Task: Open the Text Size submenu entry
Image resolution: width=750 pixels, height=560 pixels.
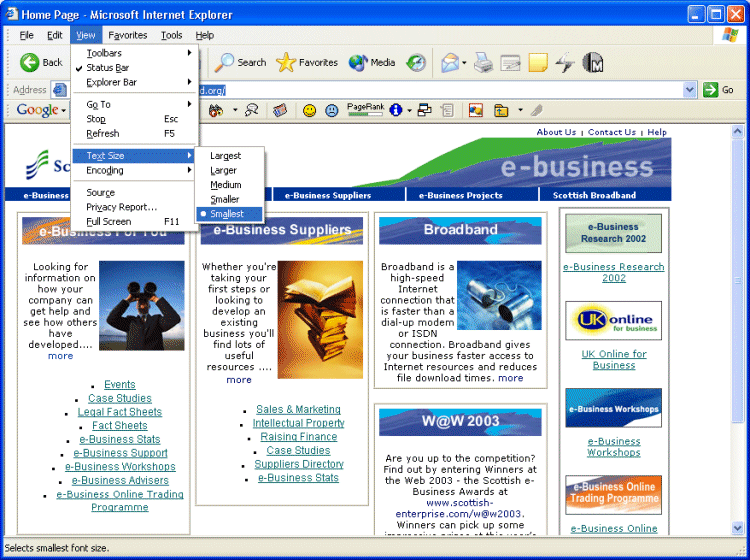Action: pos(134,156)
